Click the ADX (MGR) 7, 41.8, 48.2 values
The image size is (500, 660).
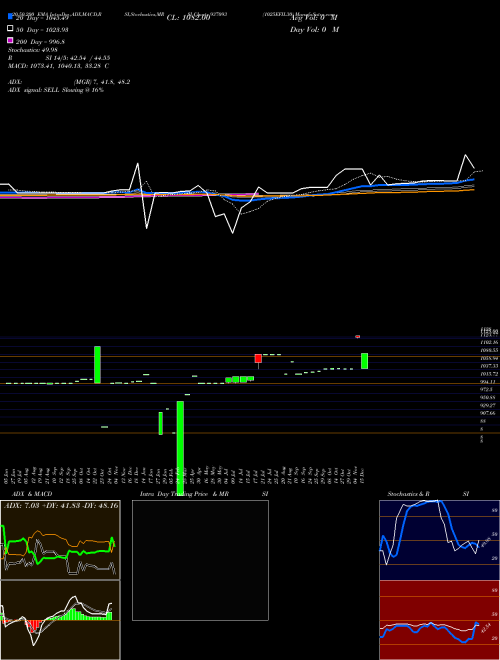coord(102,82)
